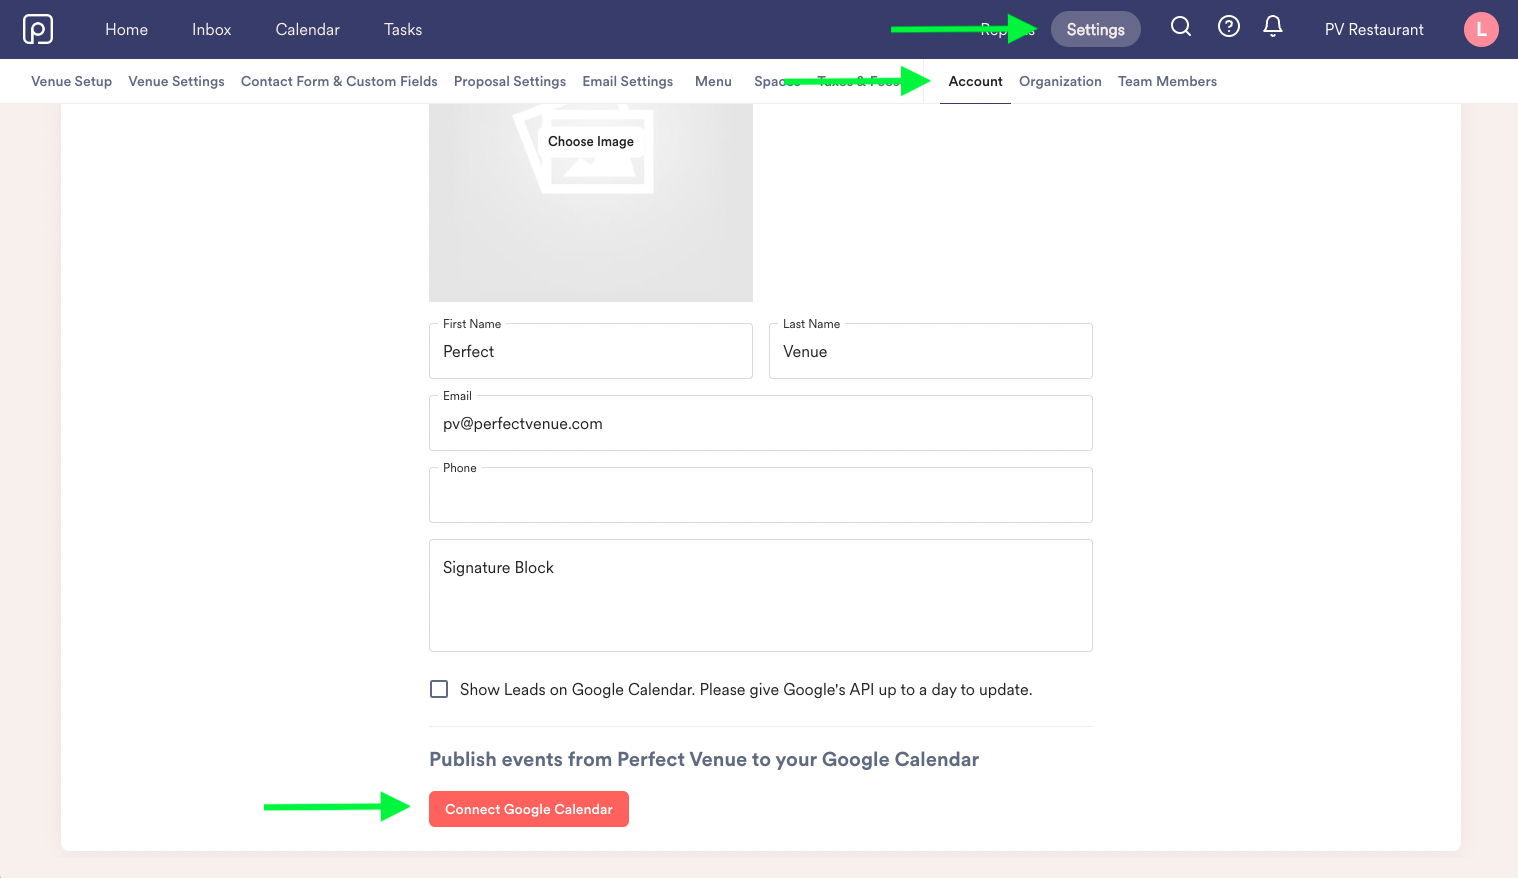Click the help question mark icon
The image size is (1518, 878).
(1229, 28)
